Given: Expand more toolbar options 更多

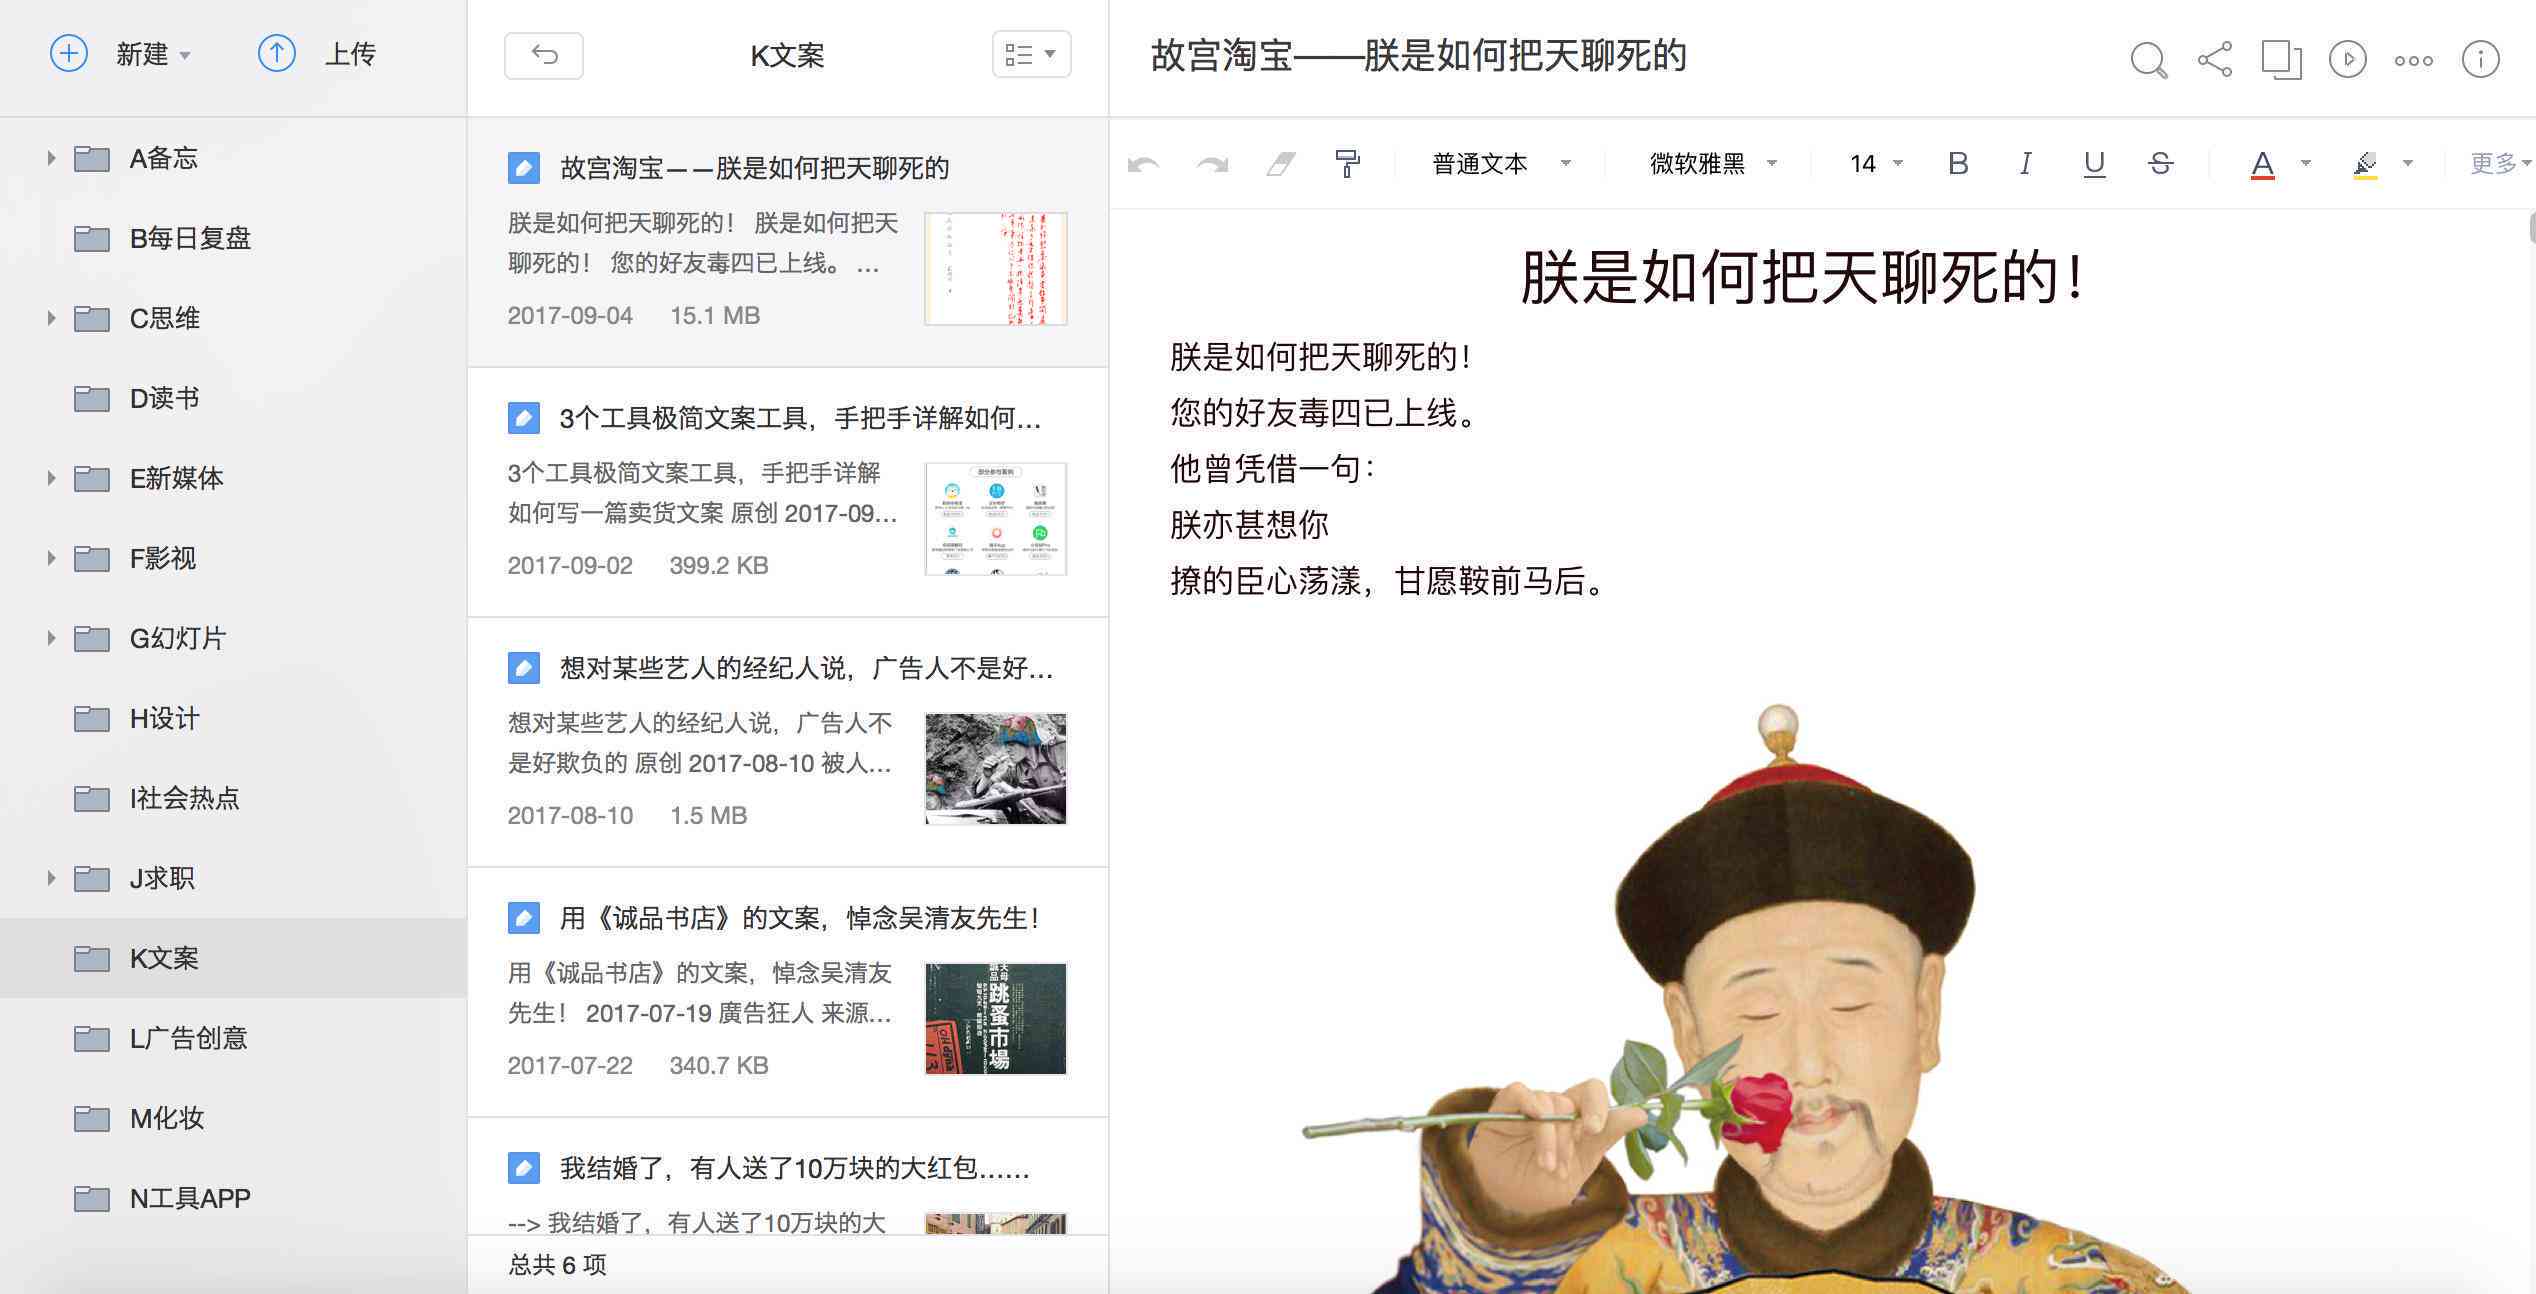Looking at the screenshot, I should point(2500,163).
